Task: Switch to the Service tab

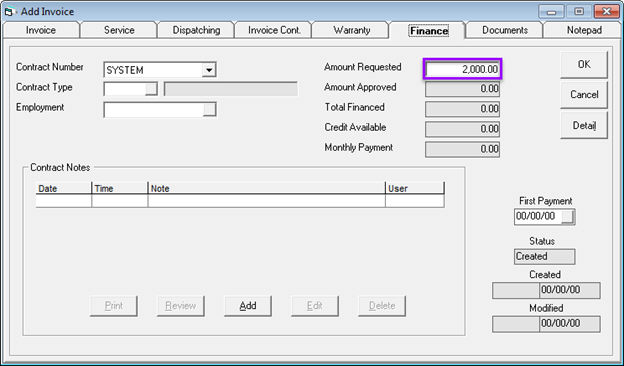Action: pyautogui.click(x=119, y=30)
